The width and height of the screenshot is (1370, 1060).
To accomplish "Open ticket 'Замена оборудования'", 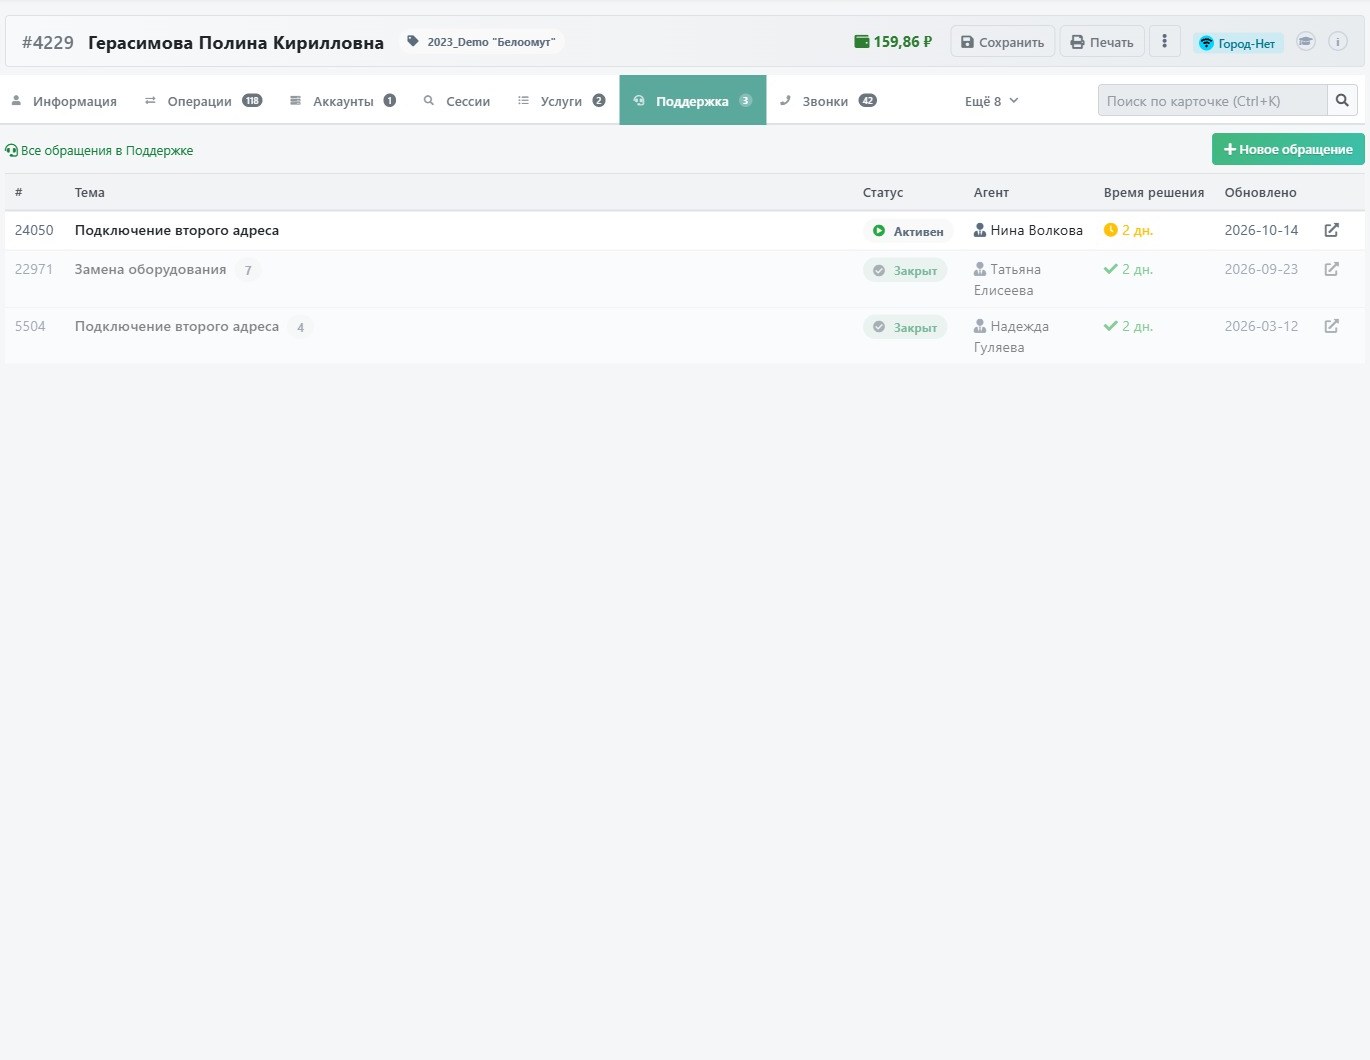I will pyautogui.click(x=150, y=270).
